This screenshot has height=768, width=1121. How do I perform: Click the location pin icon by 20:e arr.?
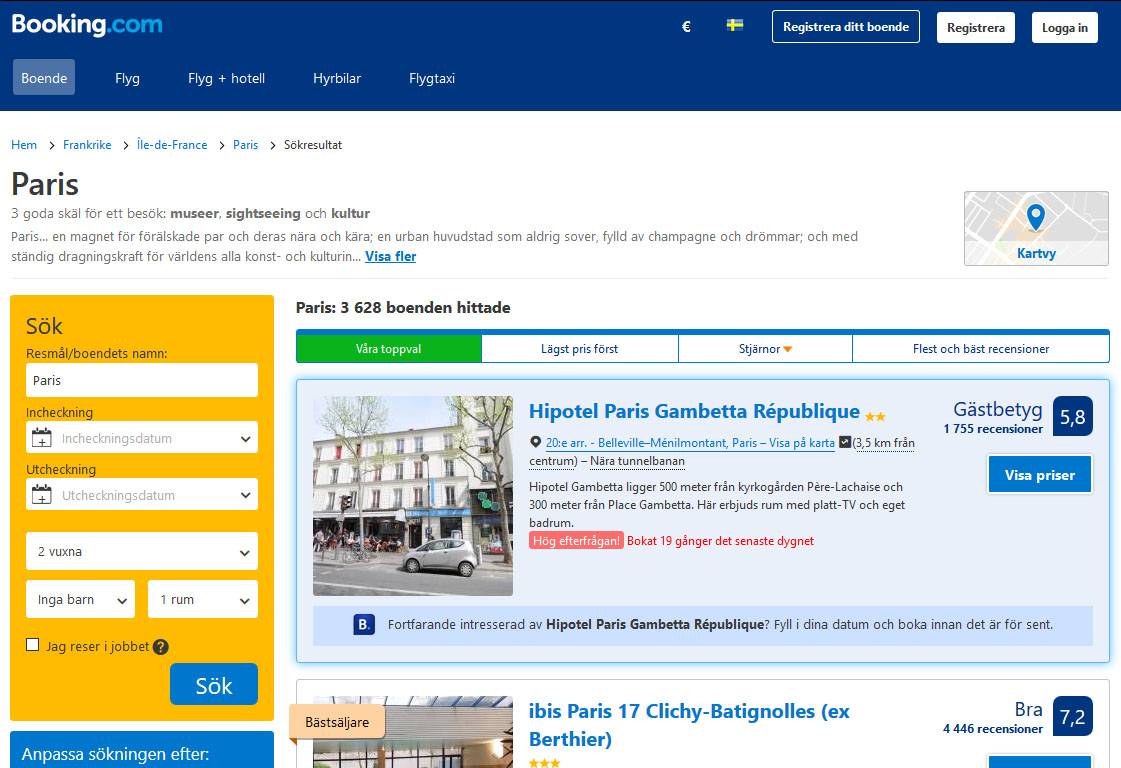[x=536, y=442]
